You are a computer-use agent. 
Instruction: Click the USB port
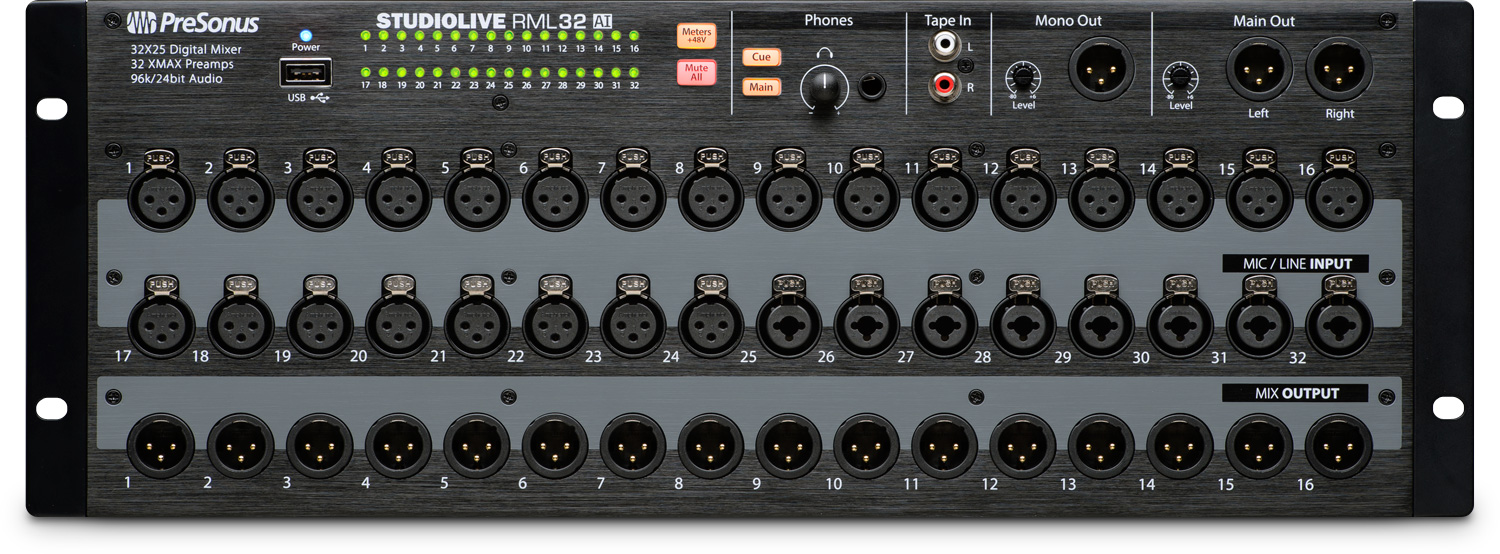tap(306, 74)
